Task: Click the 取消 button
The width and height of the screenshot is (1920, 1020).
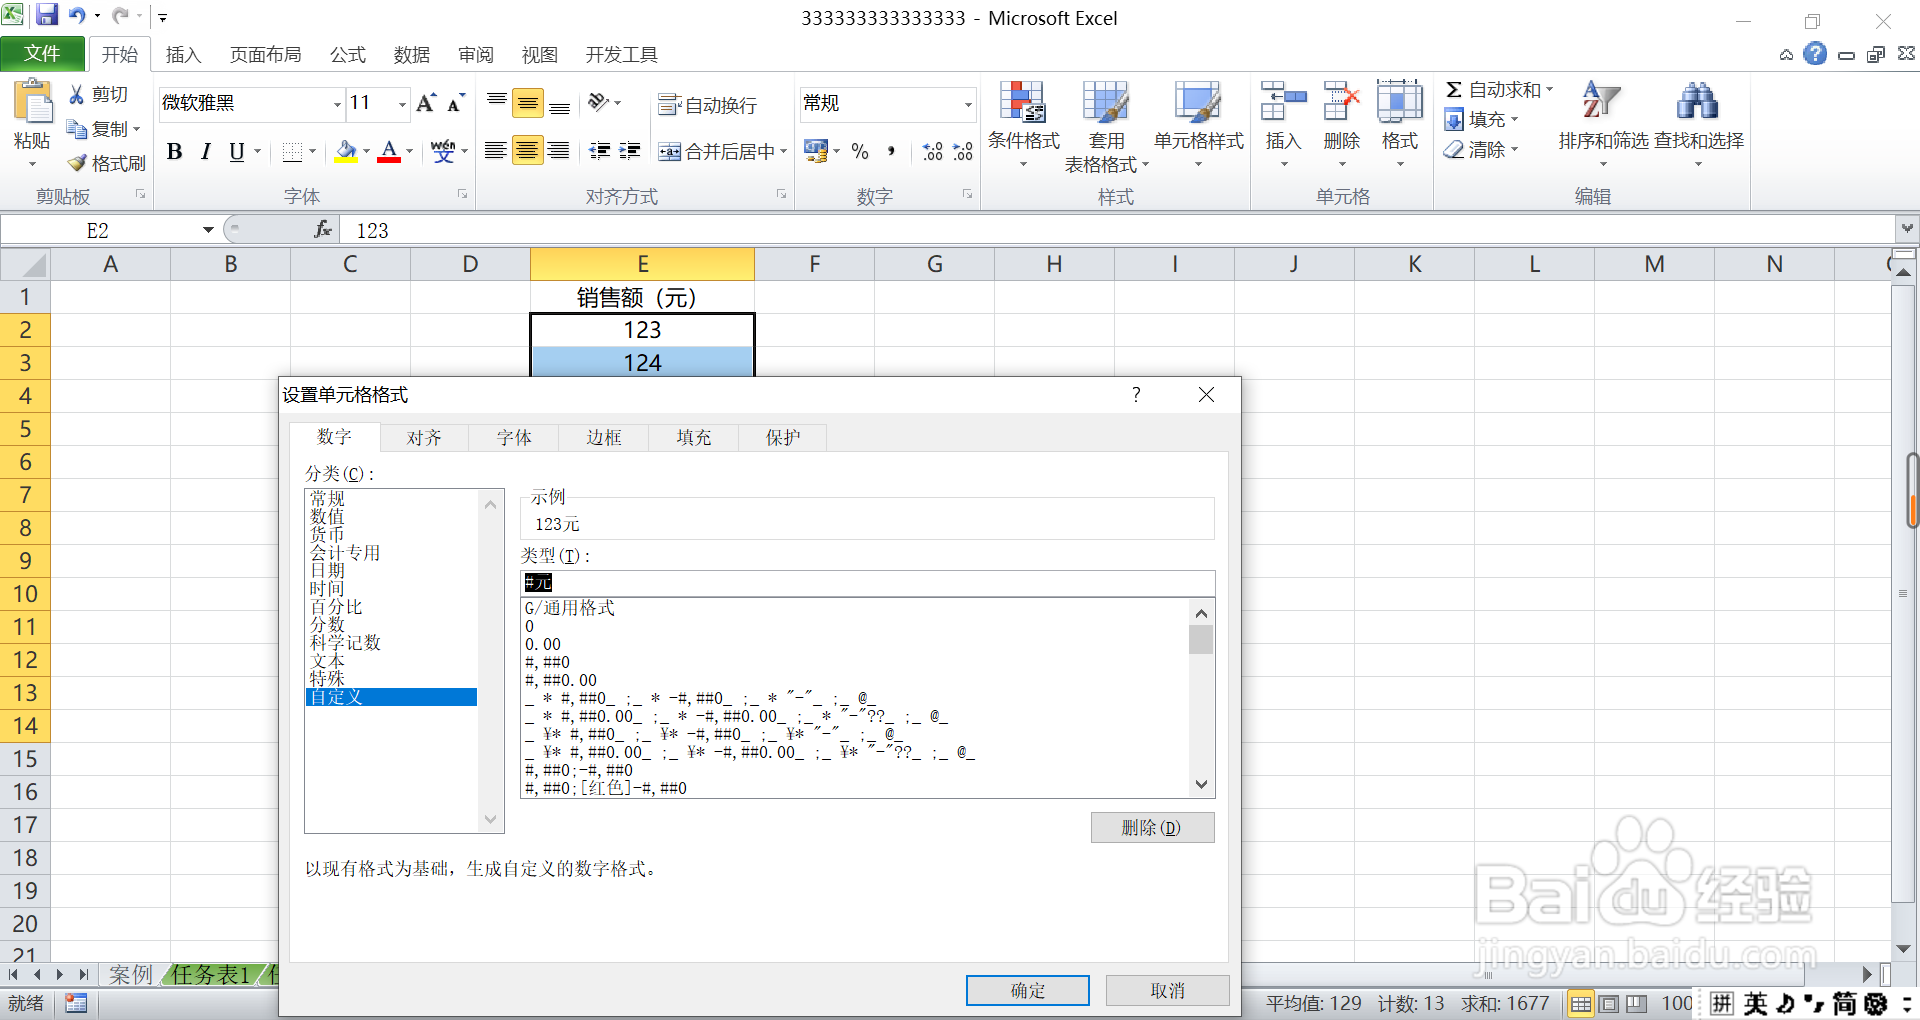Action: [x=1167, y=990]
